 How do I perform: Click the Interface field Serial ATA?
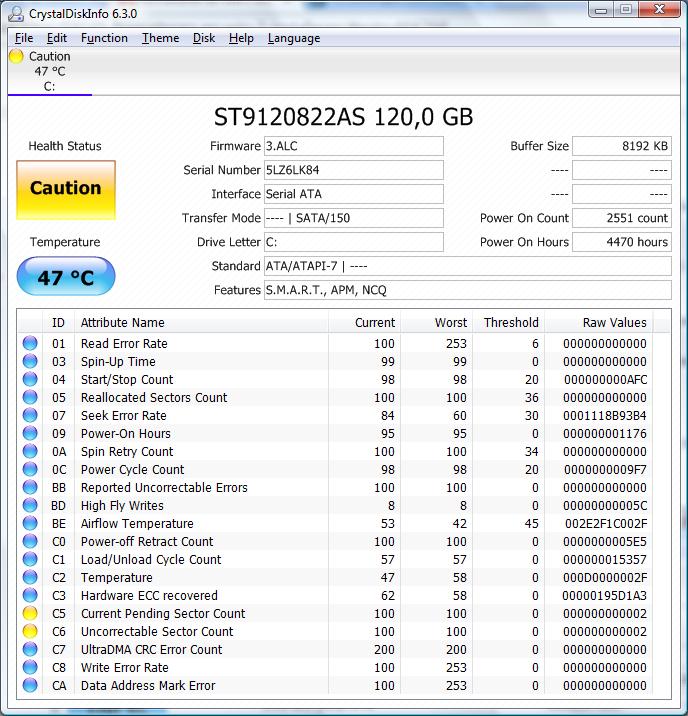(353, 194)
